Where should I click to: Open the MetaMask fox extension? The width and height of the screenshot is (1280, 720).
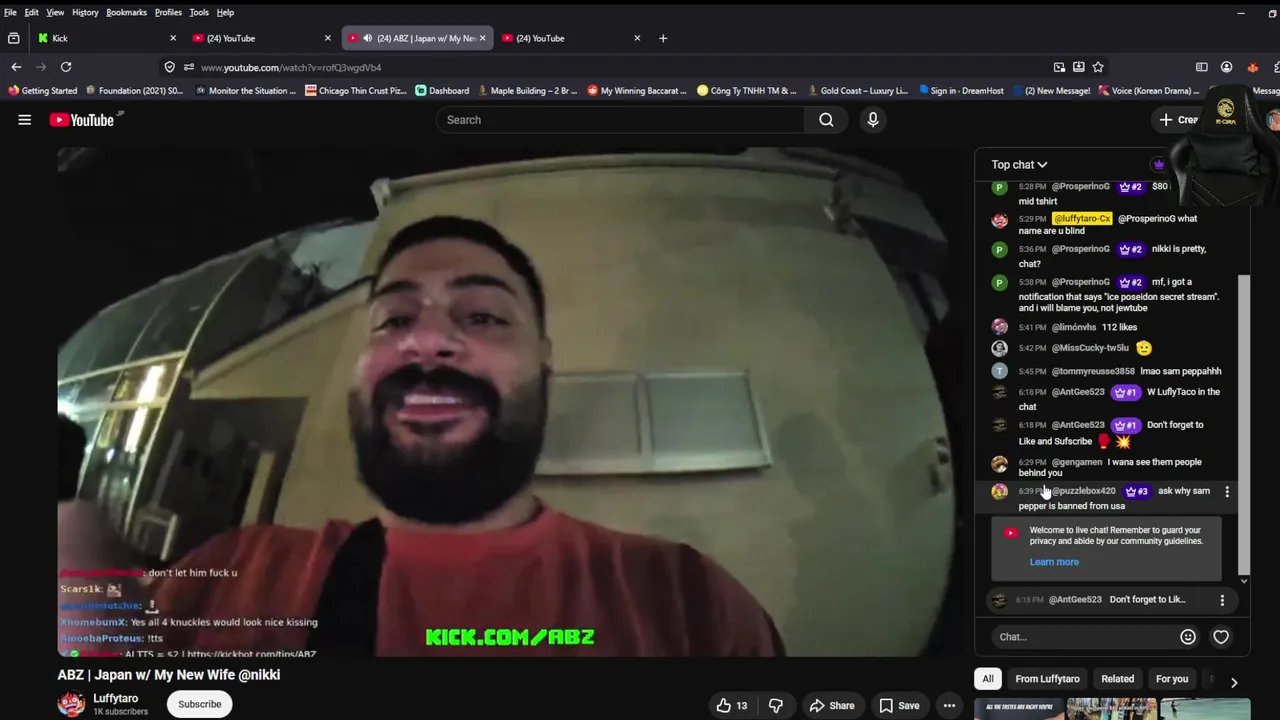(1252, 67)
